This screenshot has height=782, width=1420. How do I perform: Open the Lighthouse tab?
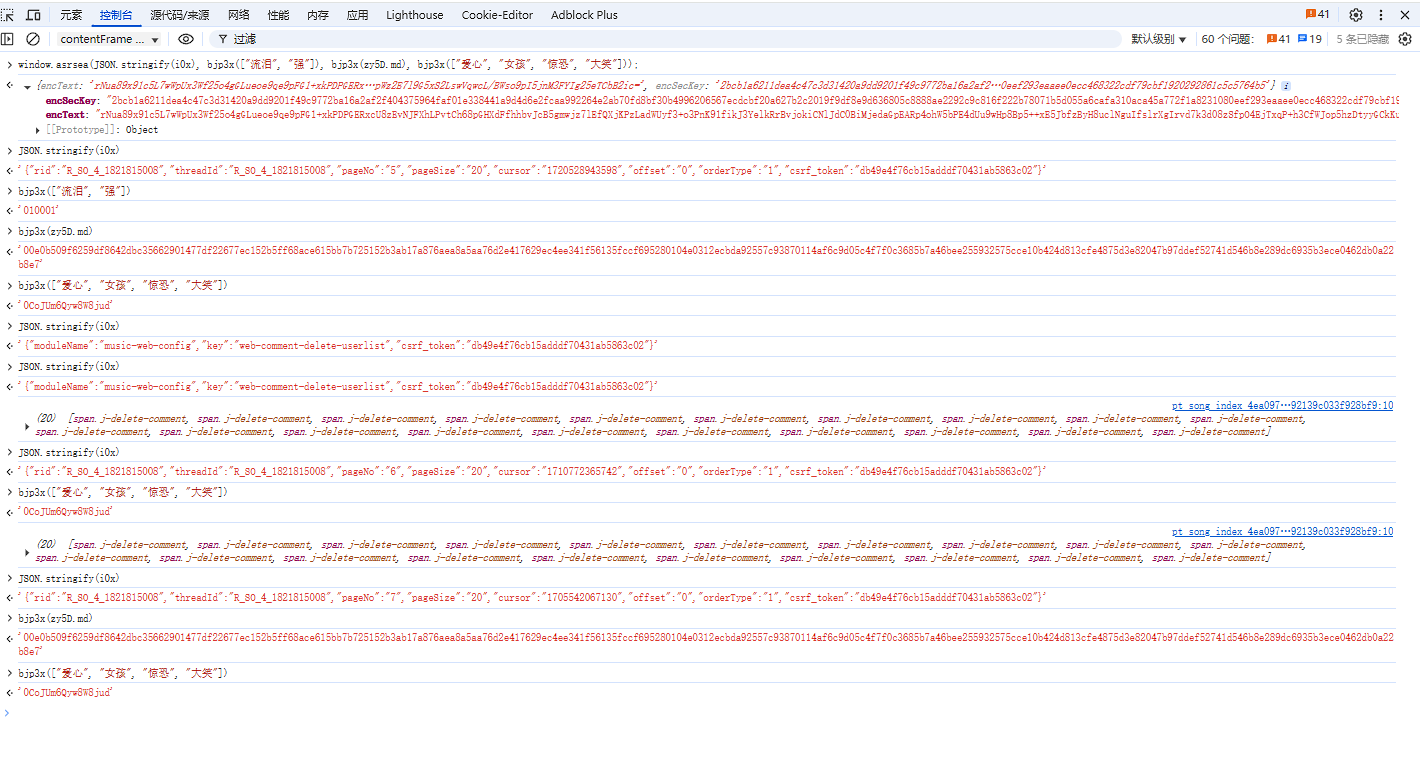coord(415,15)
